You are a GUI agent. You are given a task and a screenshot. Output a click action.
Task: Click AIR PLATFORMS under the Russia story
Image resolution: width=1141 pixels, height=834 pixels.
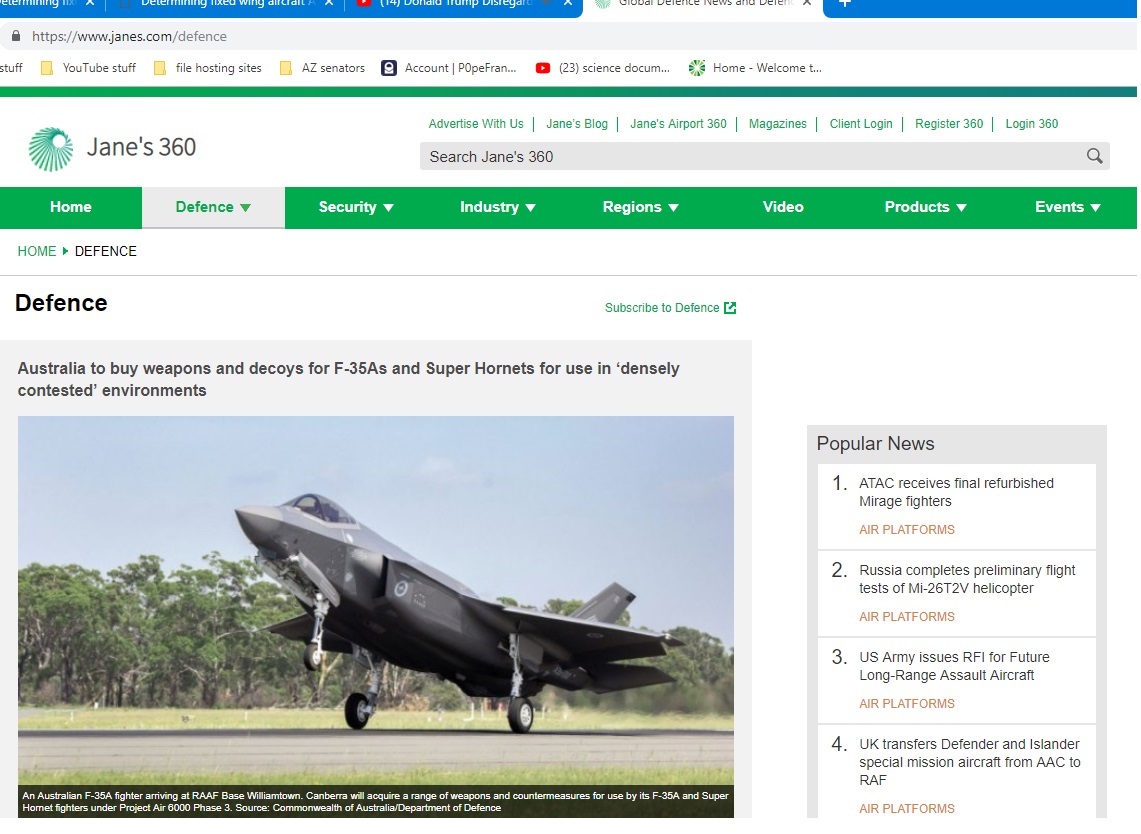coord(909,618)
